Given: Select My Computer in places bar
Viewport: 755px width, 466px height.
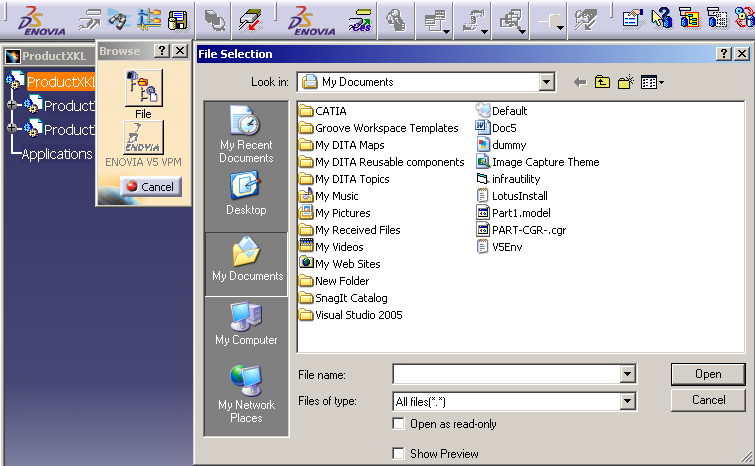Looking at the screenshot, I should [246, 324].
